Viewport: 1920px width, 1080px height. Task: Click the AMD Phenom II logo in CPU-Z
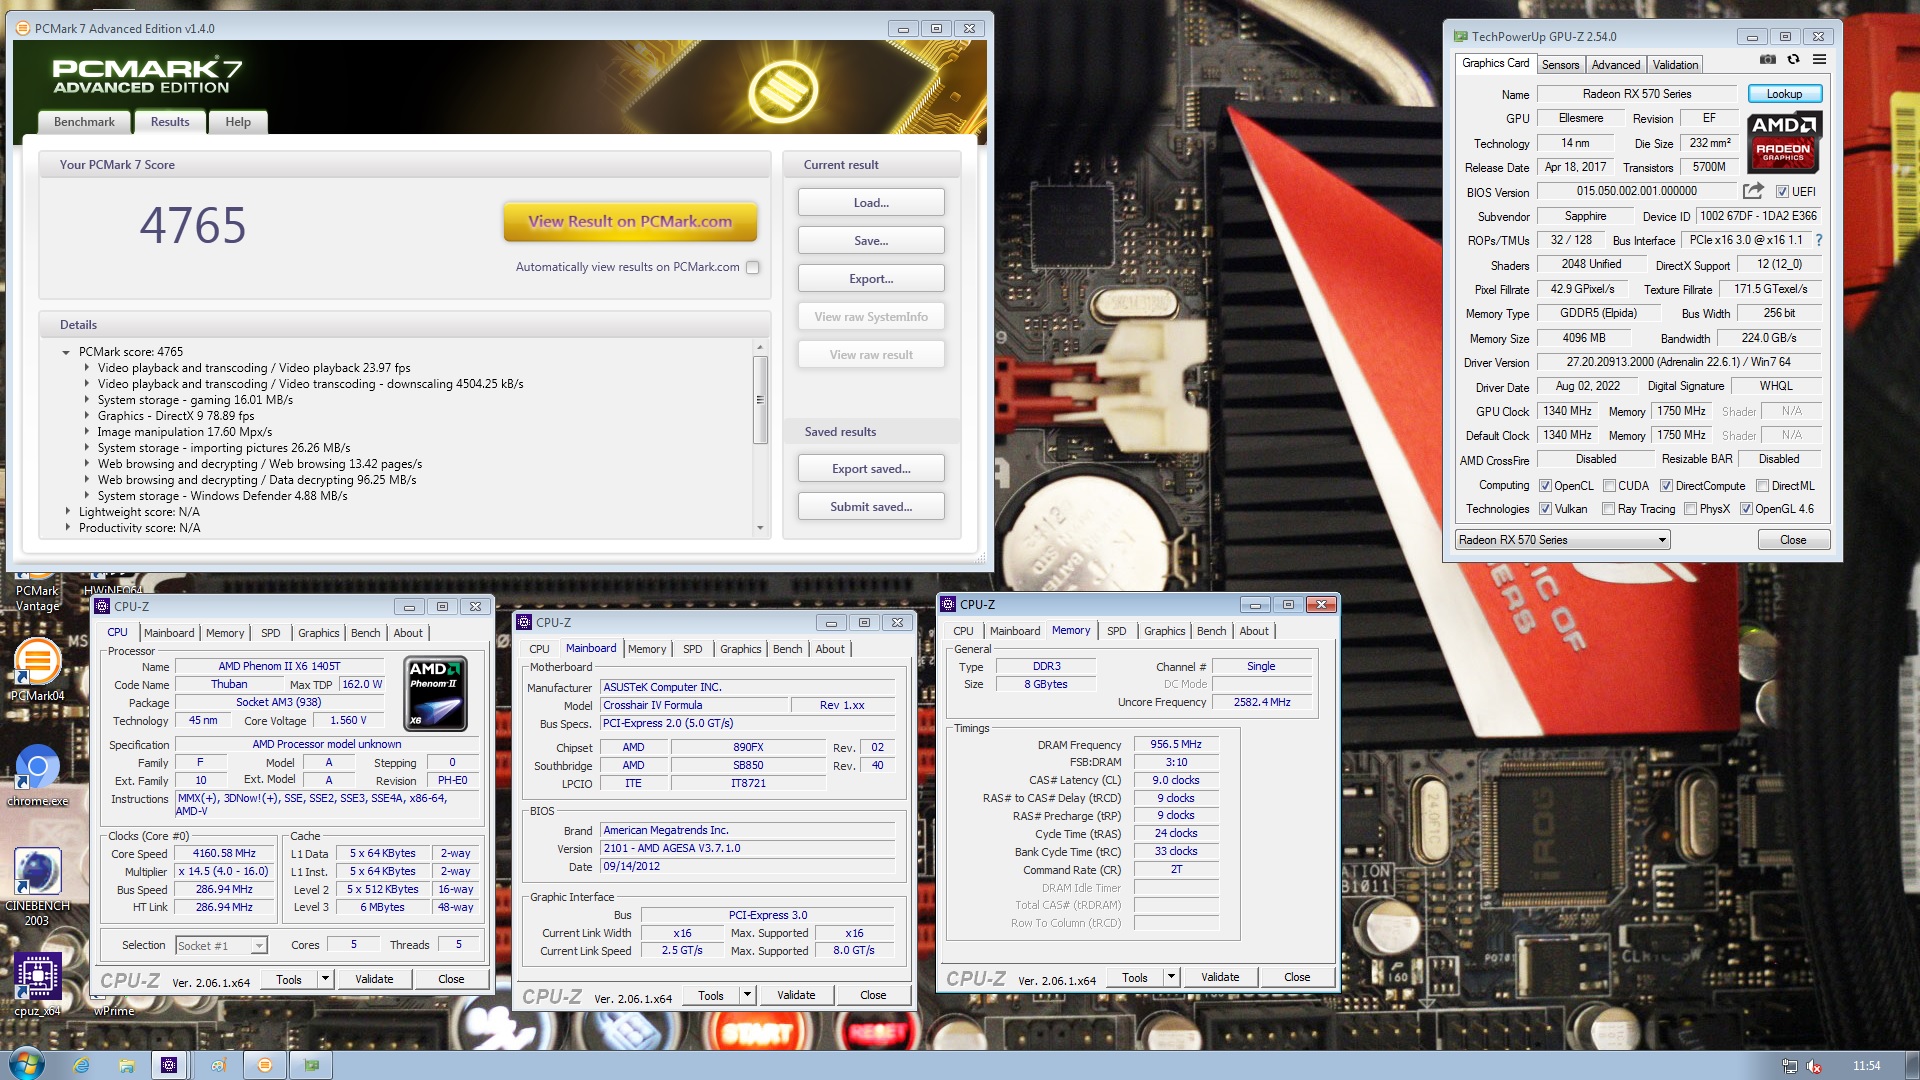(x=436, y=693)
